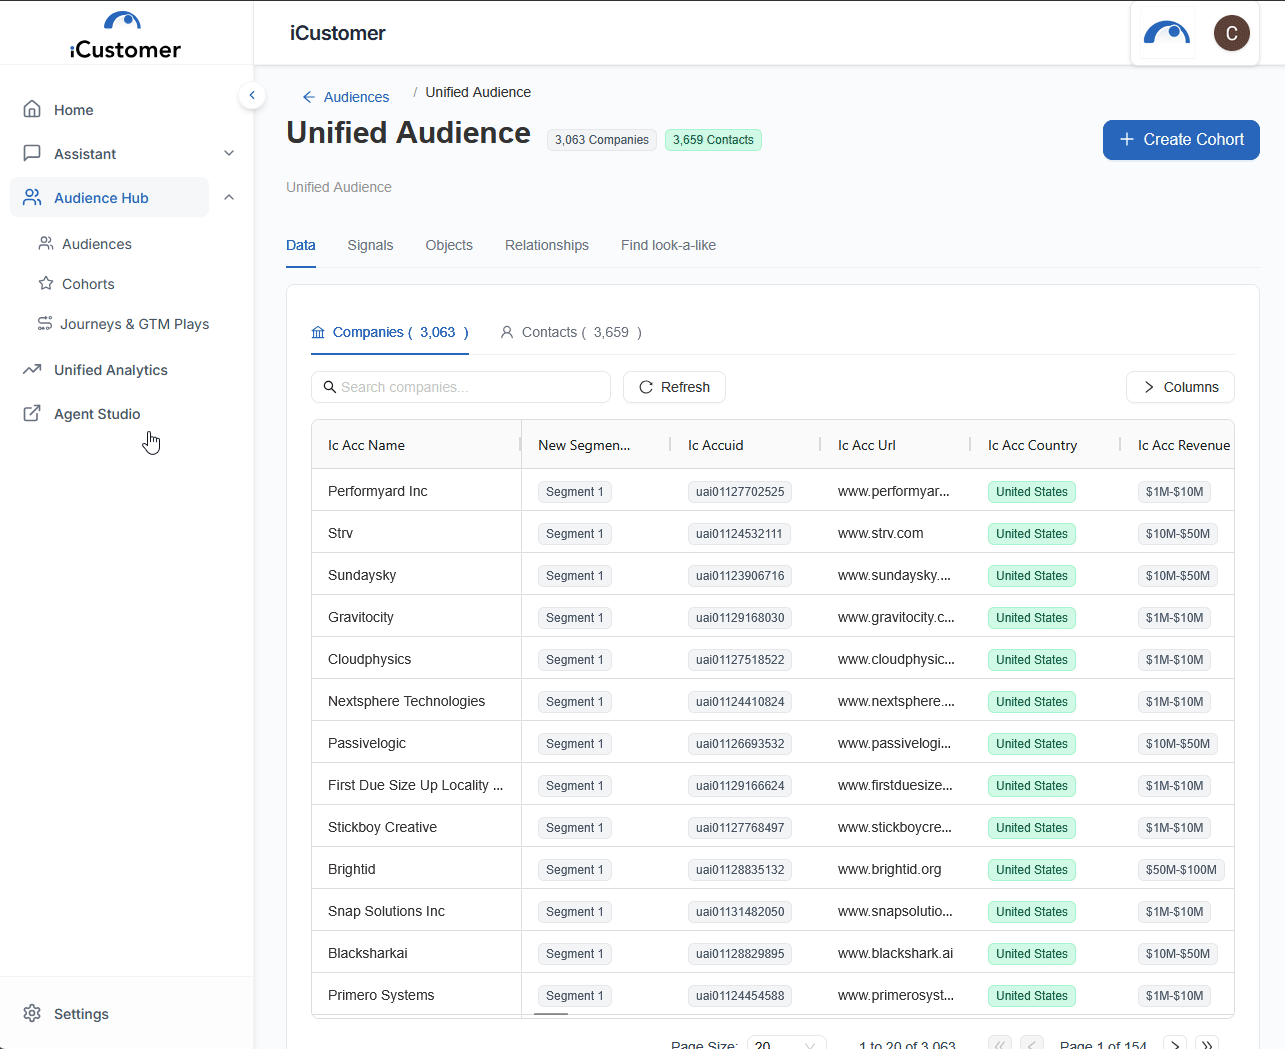This screenshot has width=1285, height=1049.
Task: Select the Strv company name
Action: coord(340,533)
